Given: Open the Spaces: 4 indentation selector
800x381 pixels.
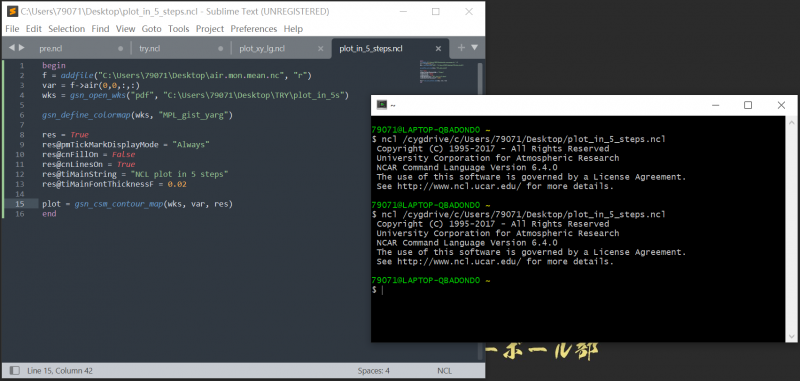Looking at the screenshot, I should (x=373, y=371).
